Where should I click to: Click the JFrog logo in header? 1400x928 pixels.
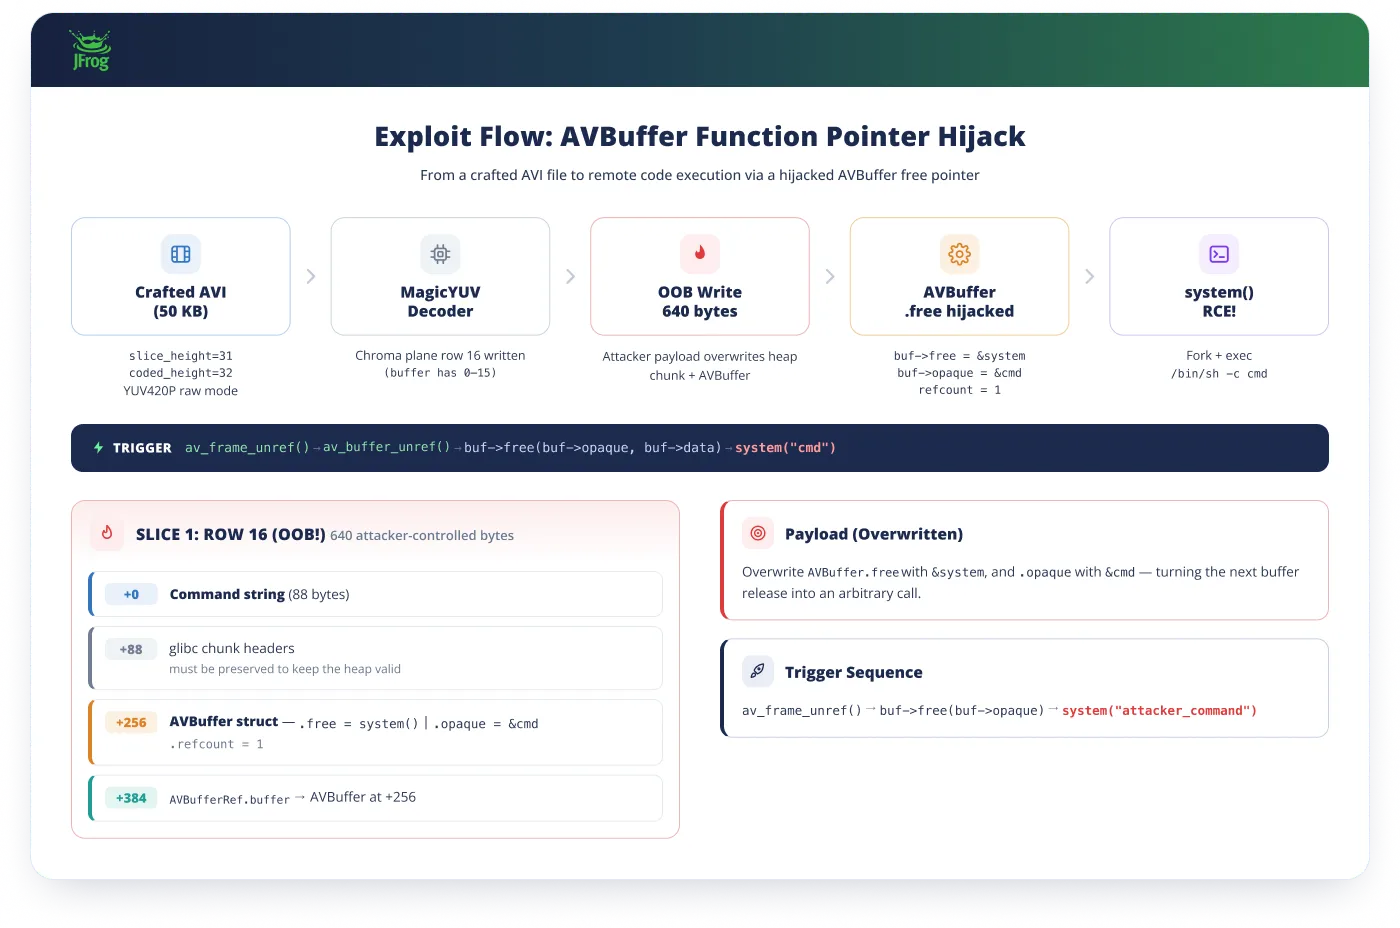pos(91,51)
